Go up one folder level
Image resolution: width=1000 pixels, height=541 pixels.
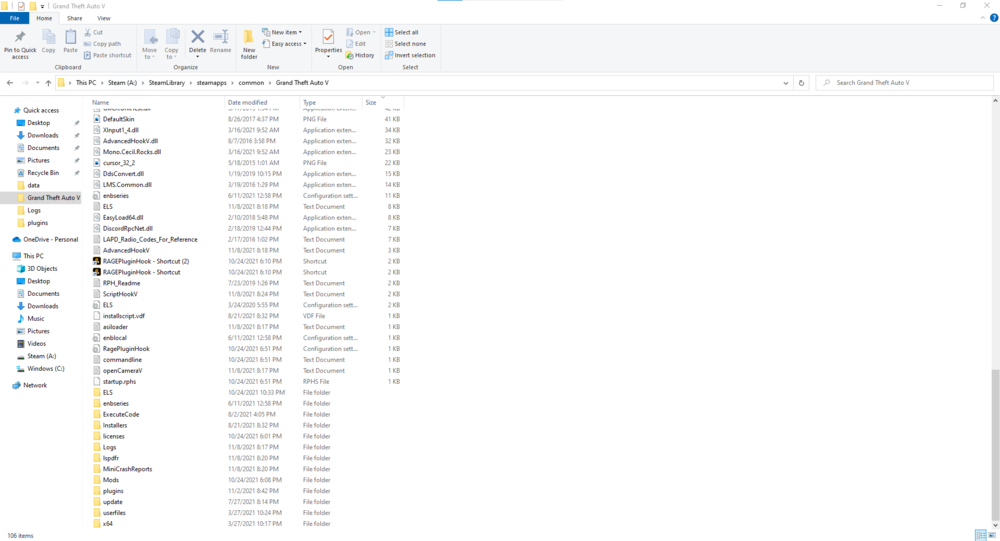[48, 83]
